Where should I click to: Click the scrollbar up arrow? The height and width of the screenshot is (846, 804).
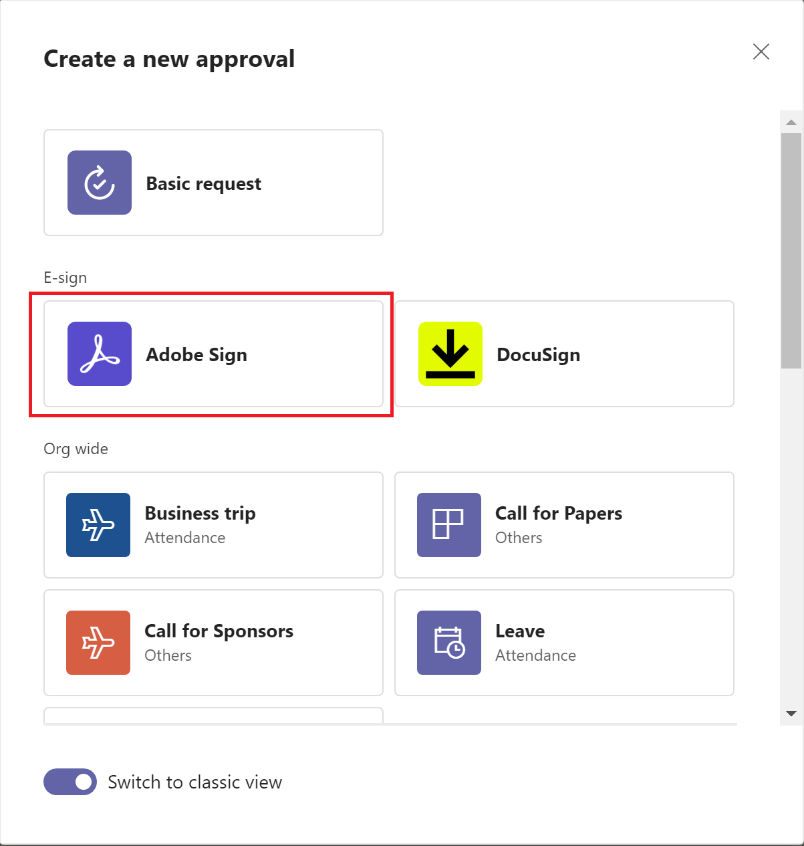(x=791, y=122)
